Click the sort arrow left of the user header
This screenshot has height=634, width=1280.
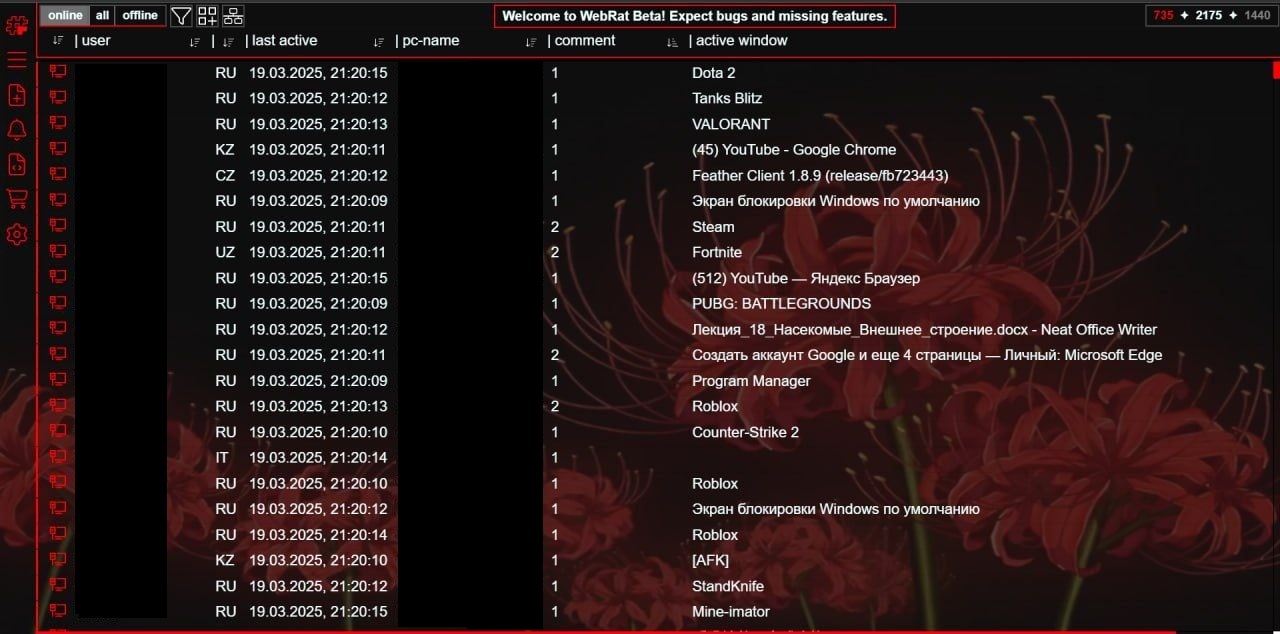coord(57,41)
